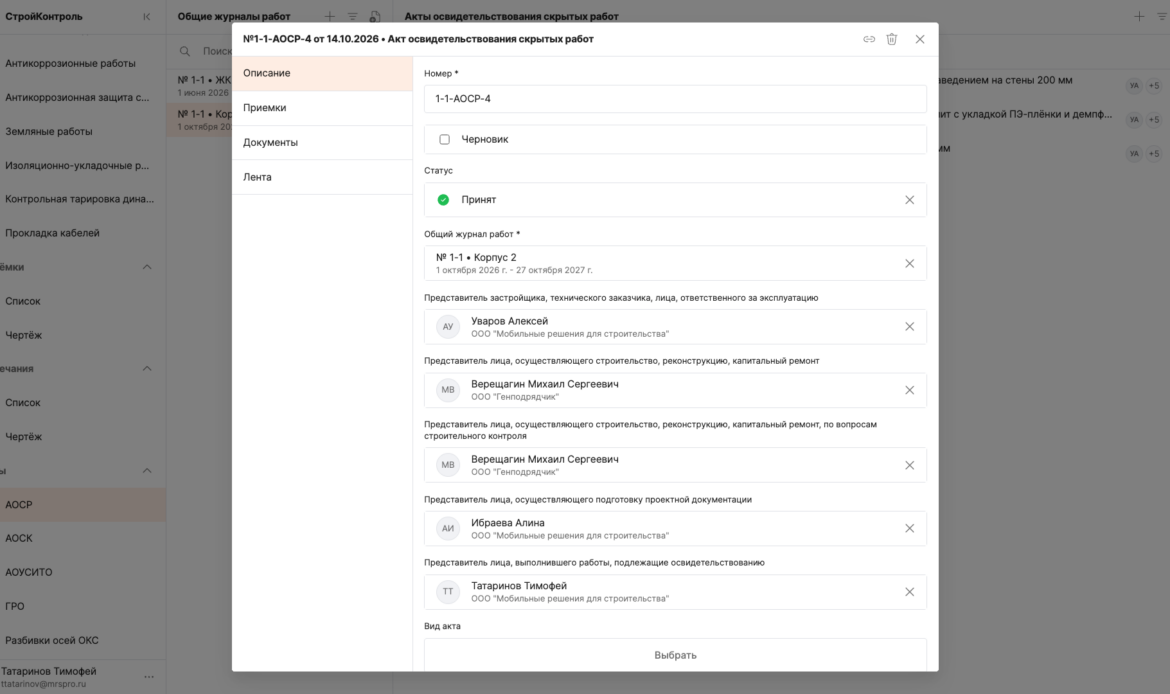
Task: Select ГРО in the sidebar
Action: pyautogui.click(x=83, y=606)
